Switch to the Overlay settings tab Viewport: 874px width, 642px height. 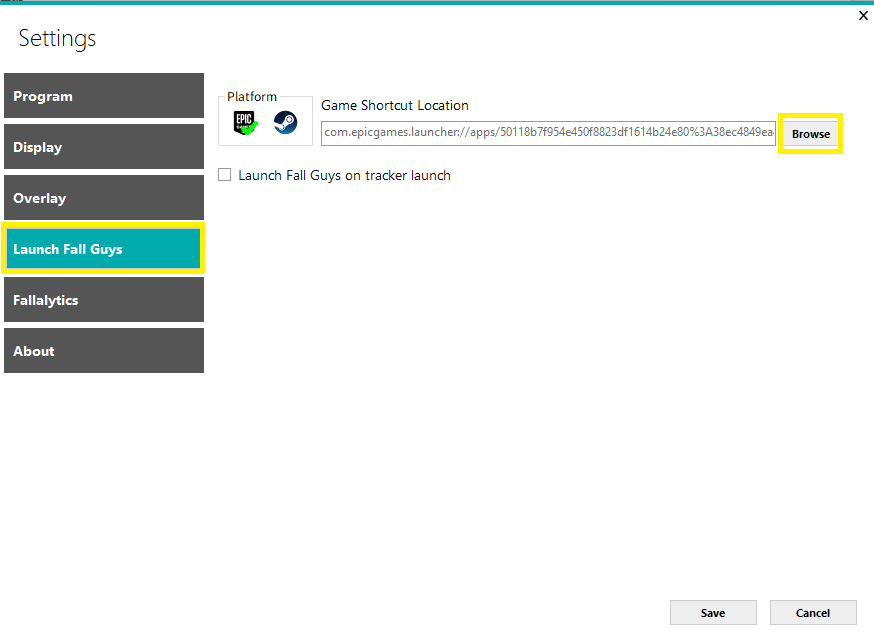[x=104, y=198]
